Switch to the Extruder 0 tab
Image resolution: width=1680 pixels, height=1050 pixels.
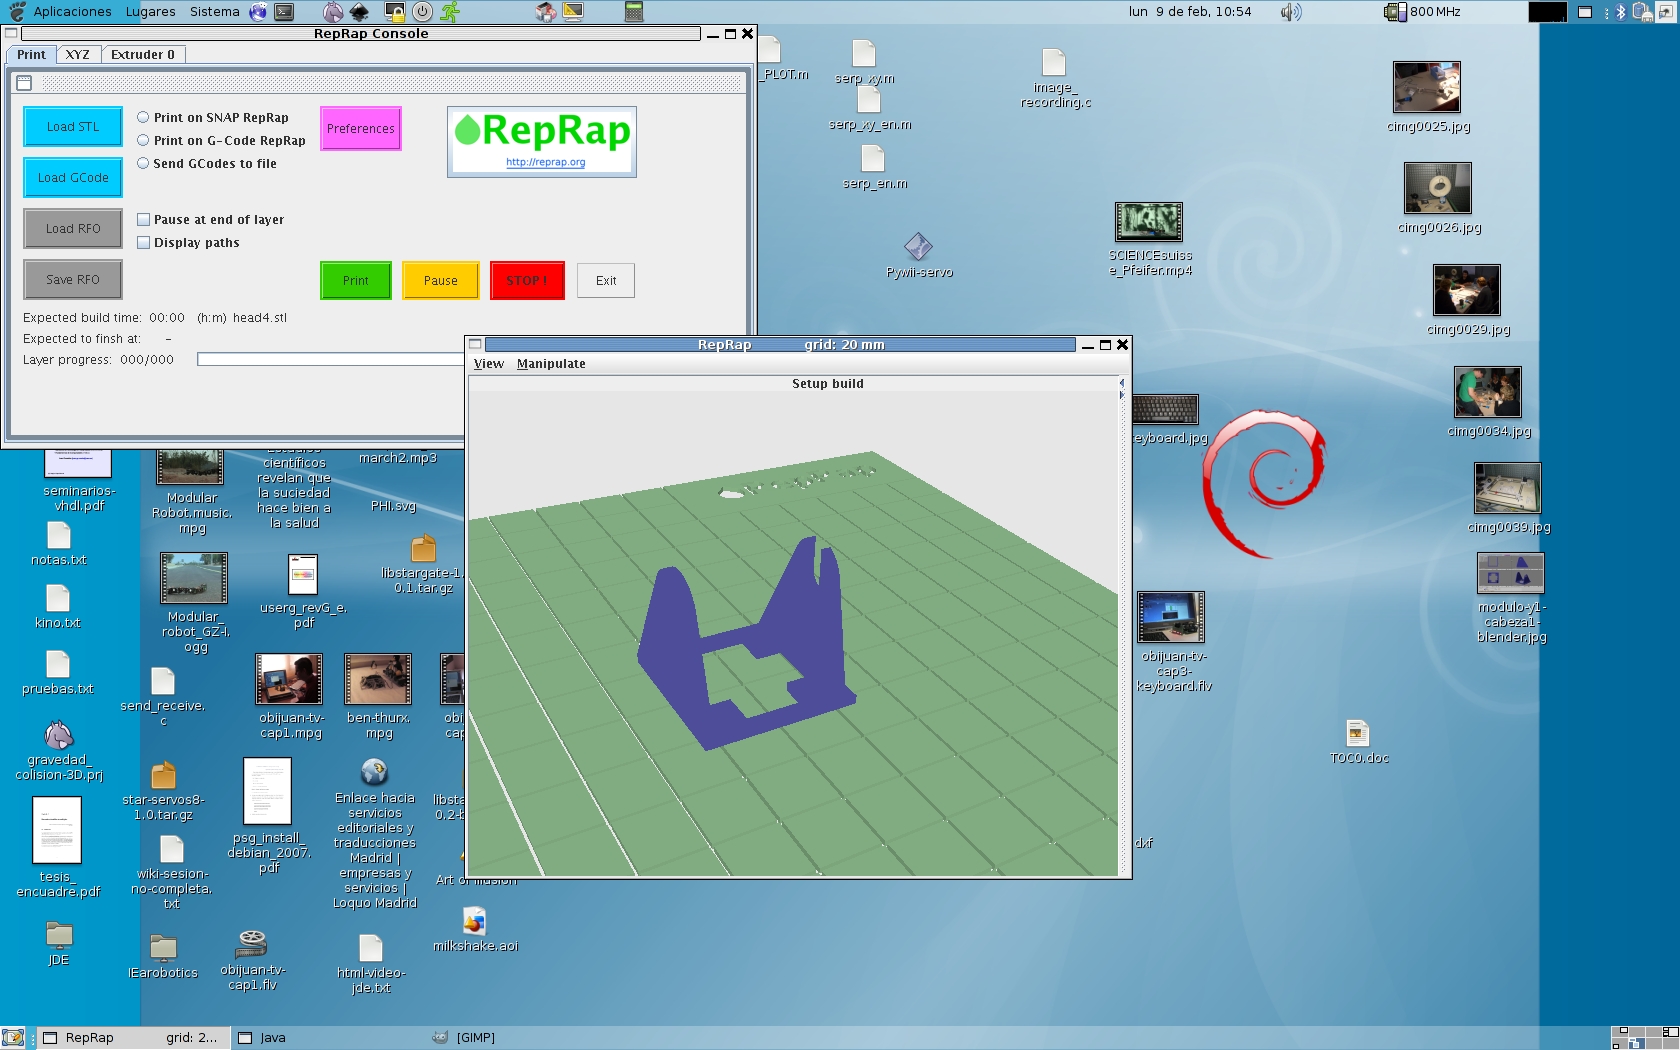coord(142,55)
